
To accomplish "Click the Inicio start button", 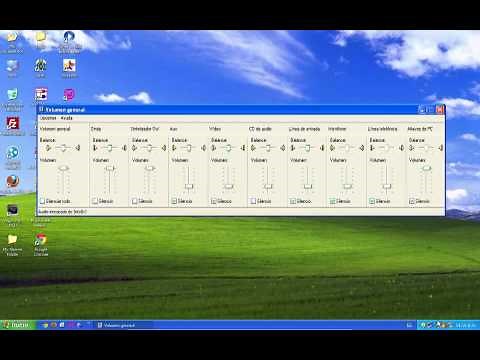I will point(18,325).
